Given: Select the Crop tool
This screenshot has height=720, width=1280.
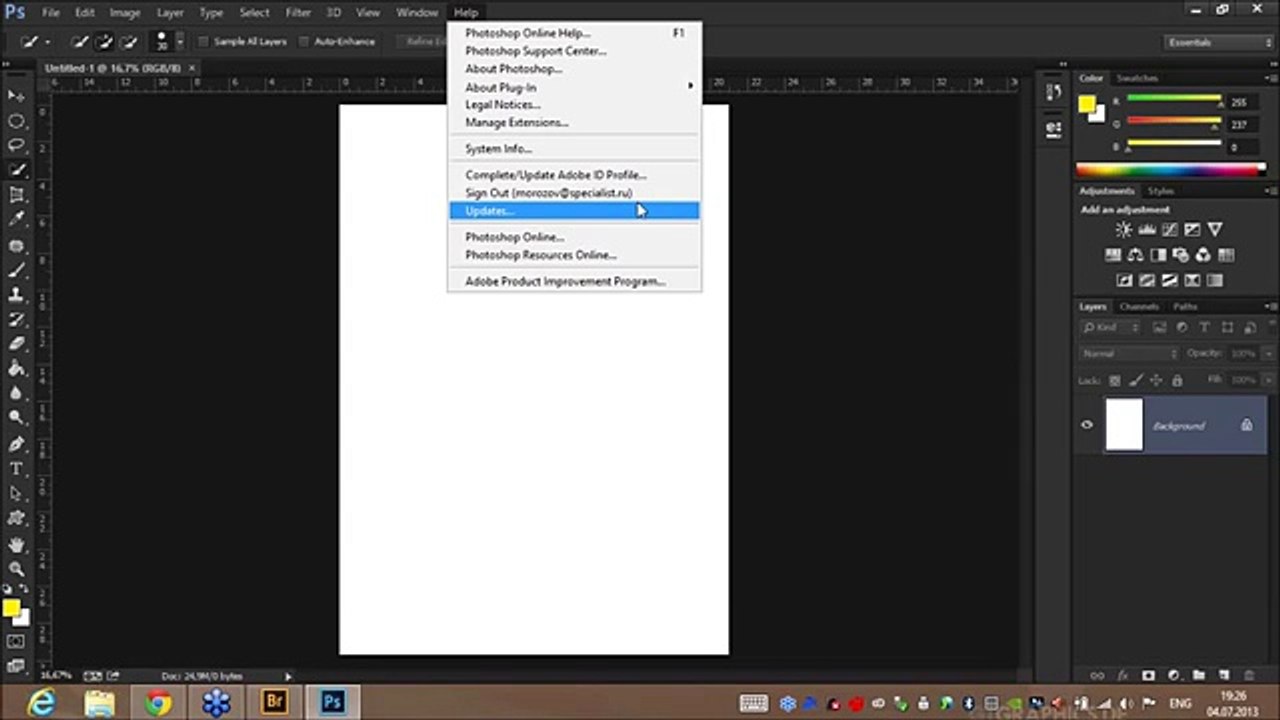Looking at the screenshot, I should click(16, 196).
